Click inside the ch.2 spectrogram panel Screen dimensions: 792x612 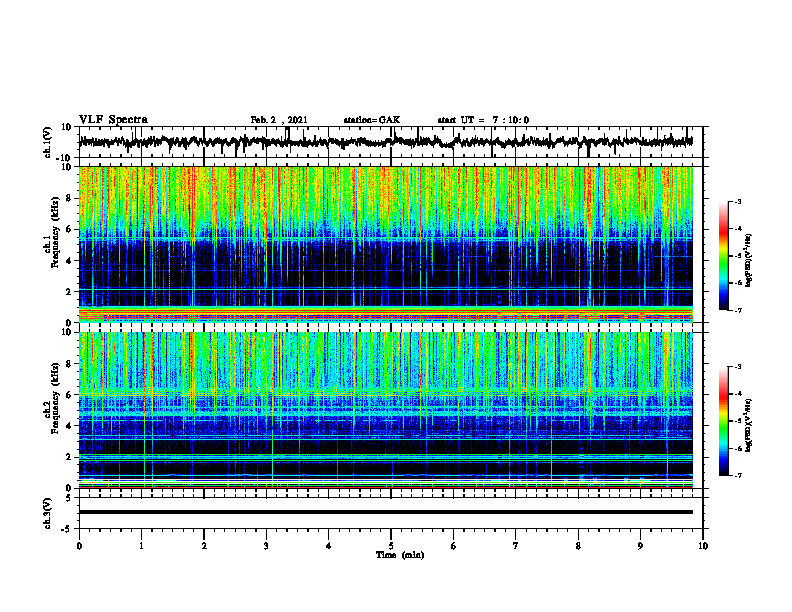click(x=385, y=410)
